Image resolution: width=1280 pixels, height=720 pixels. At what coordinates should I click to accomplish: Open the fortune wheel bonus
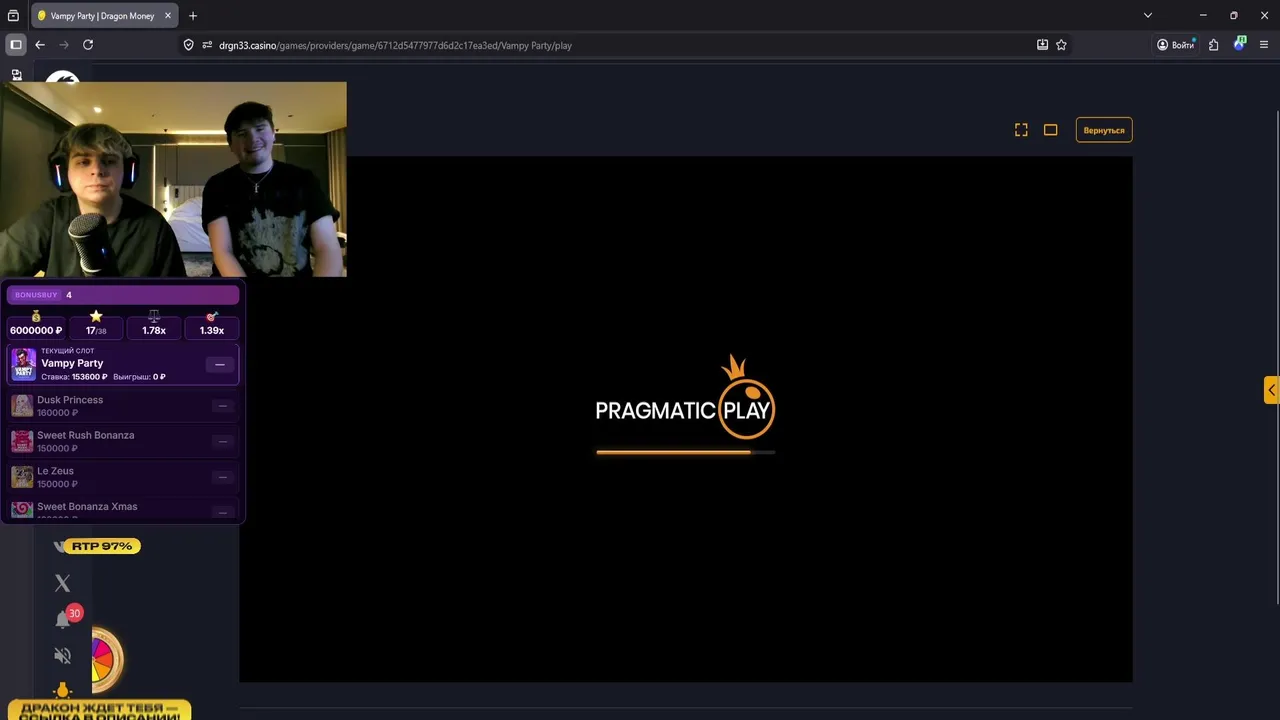(106, 659)
